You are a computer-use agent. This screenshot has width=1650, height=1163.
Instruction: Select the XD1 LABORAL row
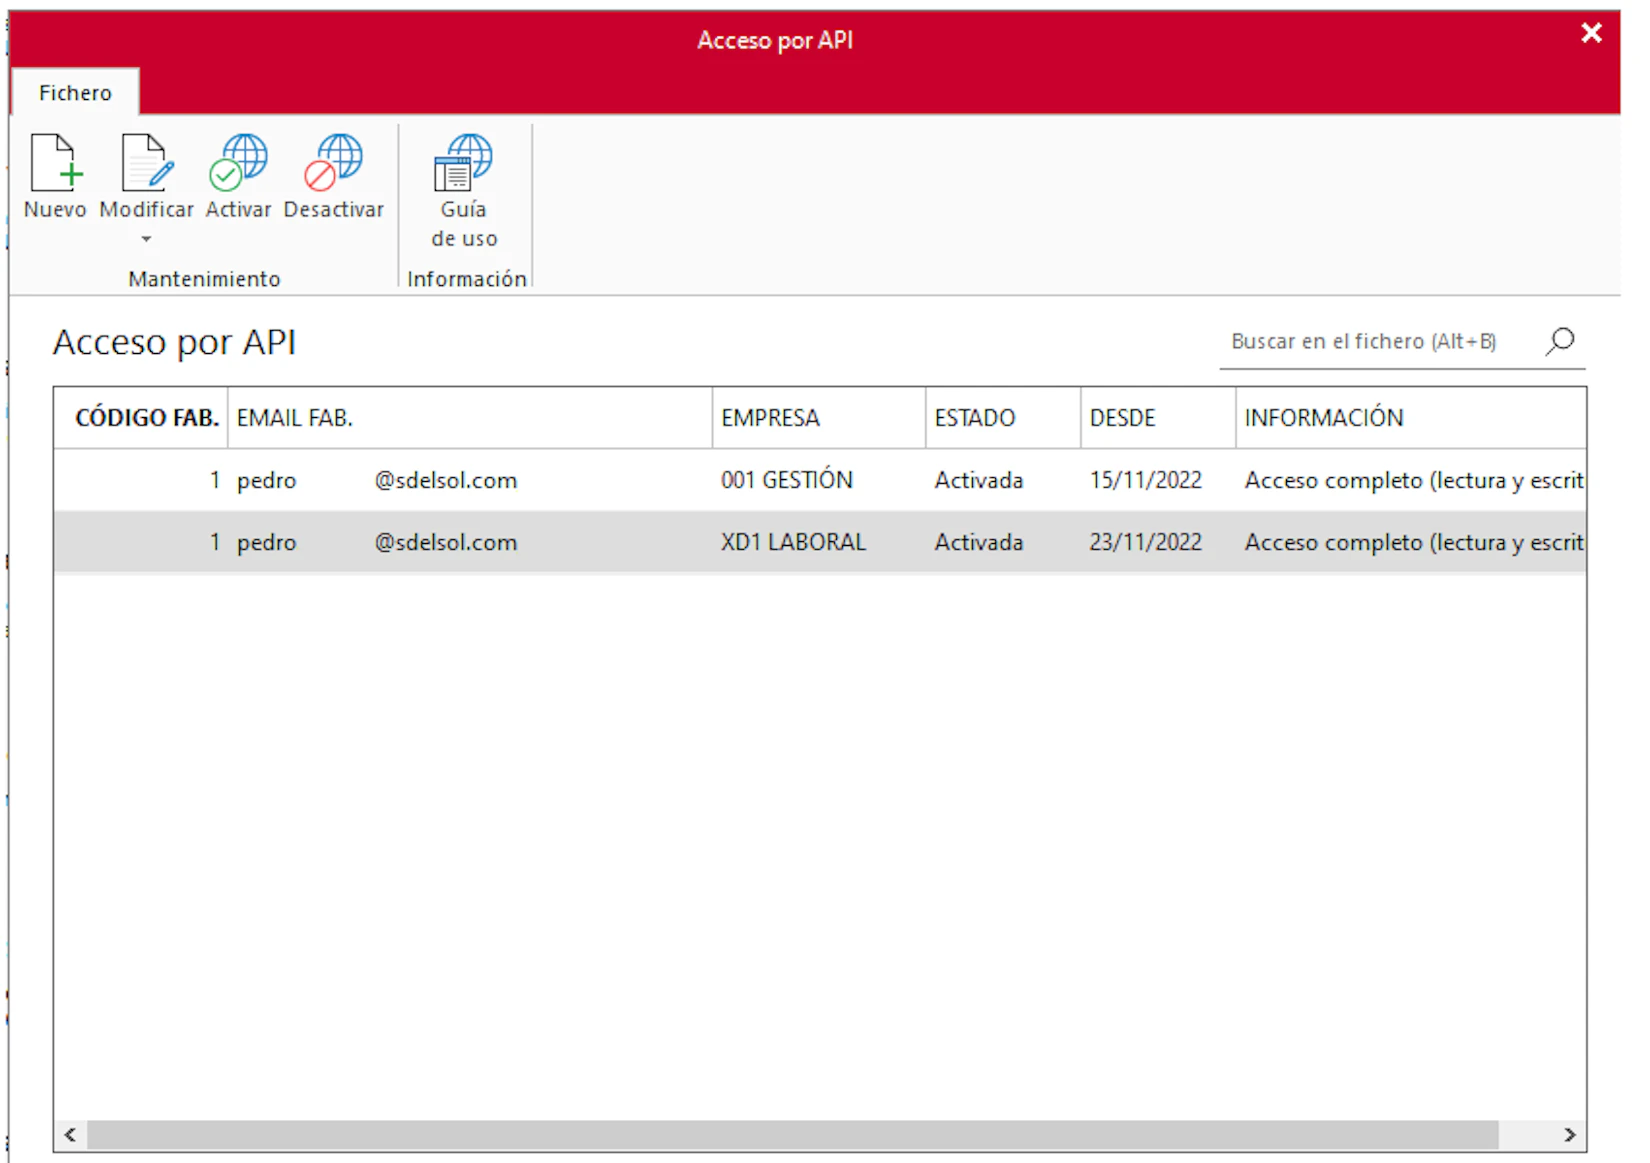click(x=793, y=542)
